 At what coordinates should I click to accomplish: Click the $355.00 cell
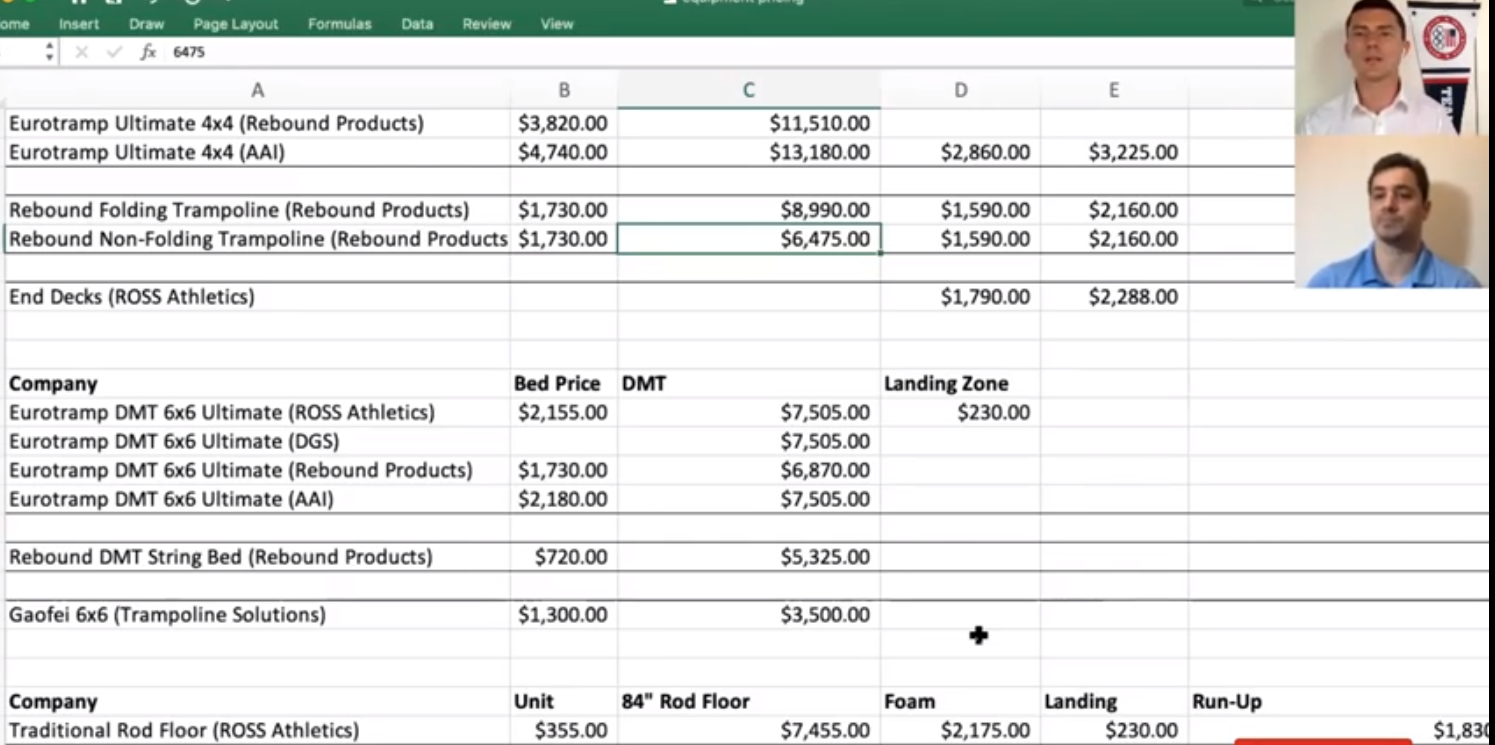[564, 731]
